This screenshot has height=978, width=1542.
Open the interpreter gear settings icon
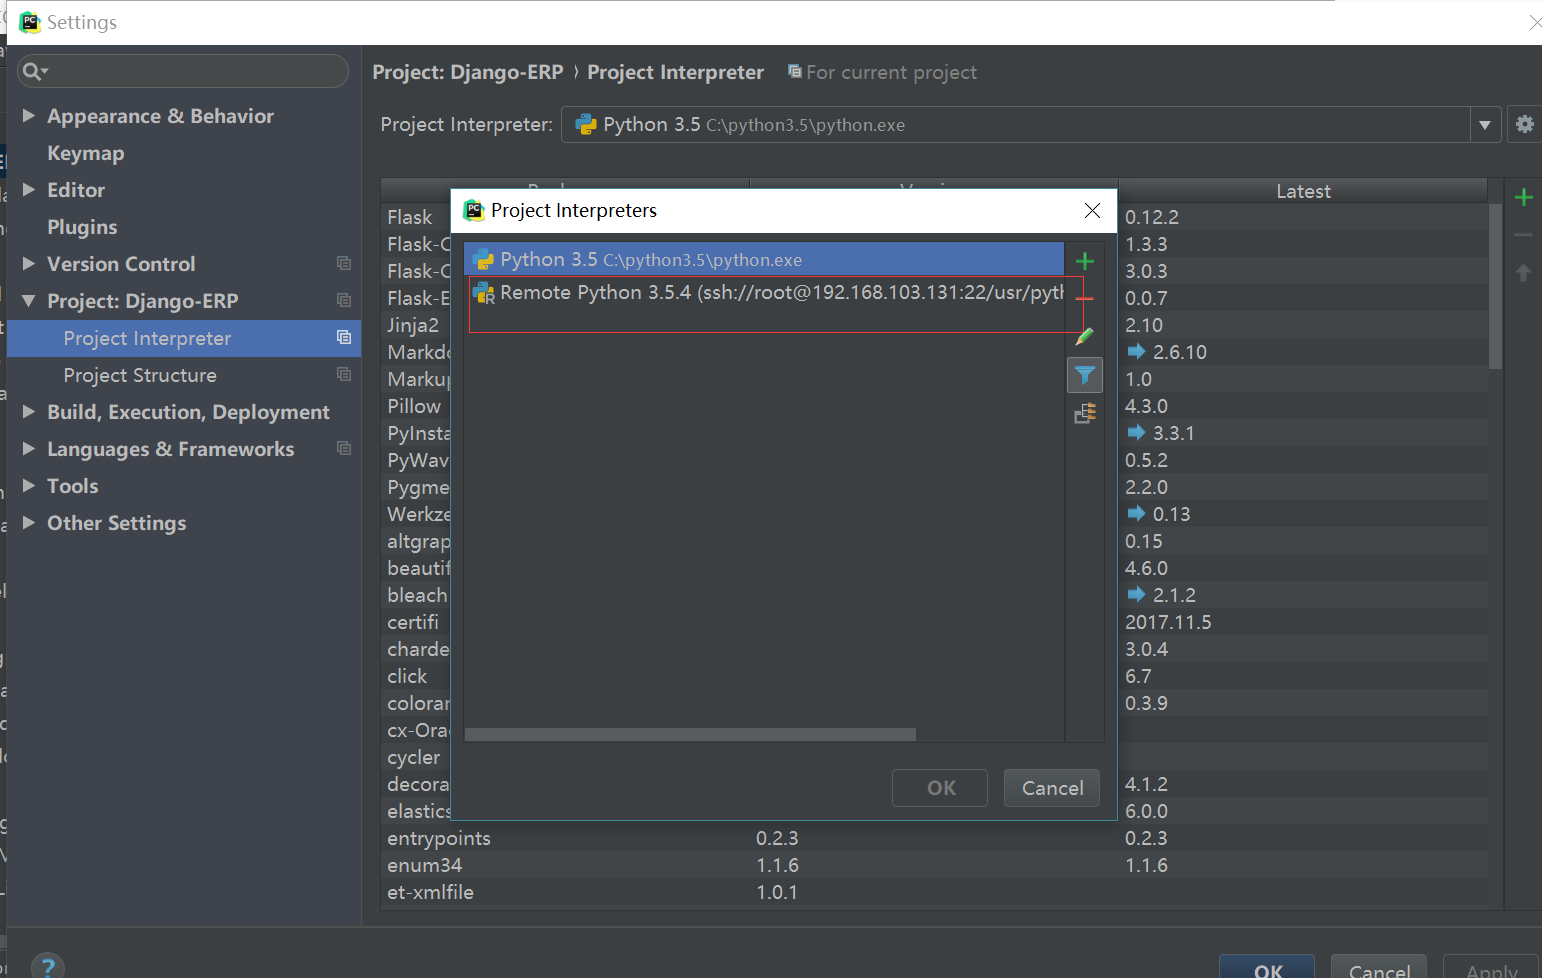pos(1524,124)
